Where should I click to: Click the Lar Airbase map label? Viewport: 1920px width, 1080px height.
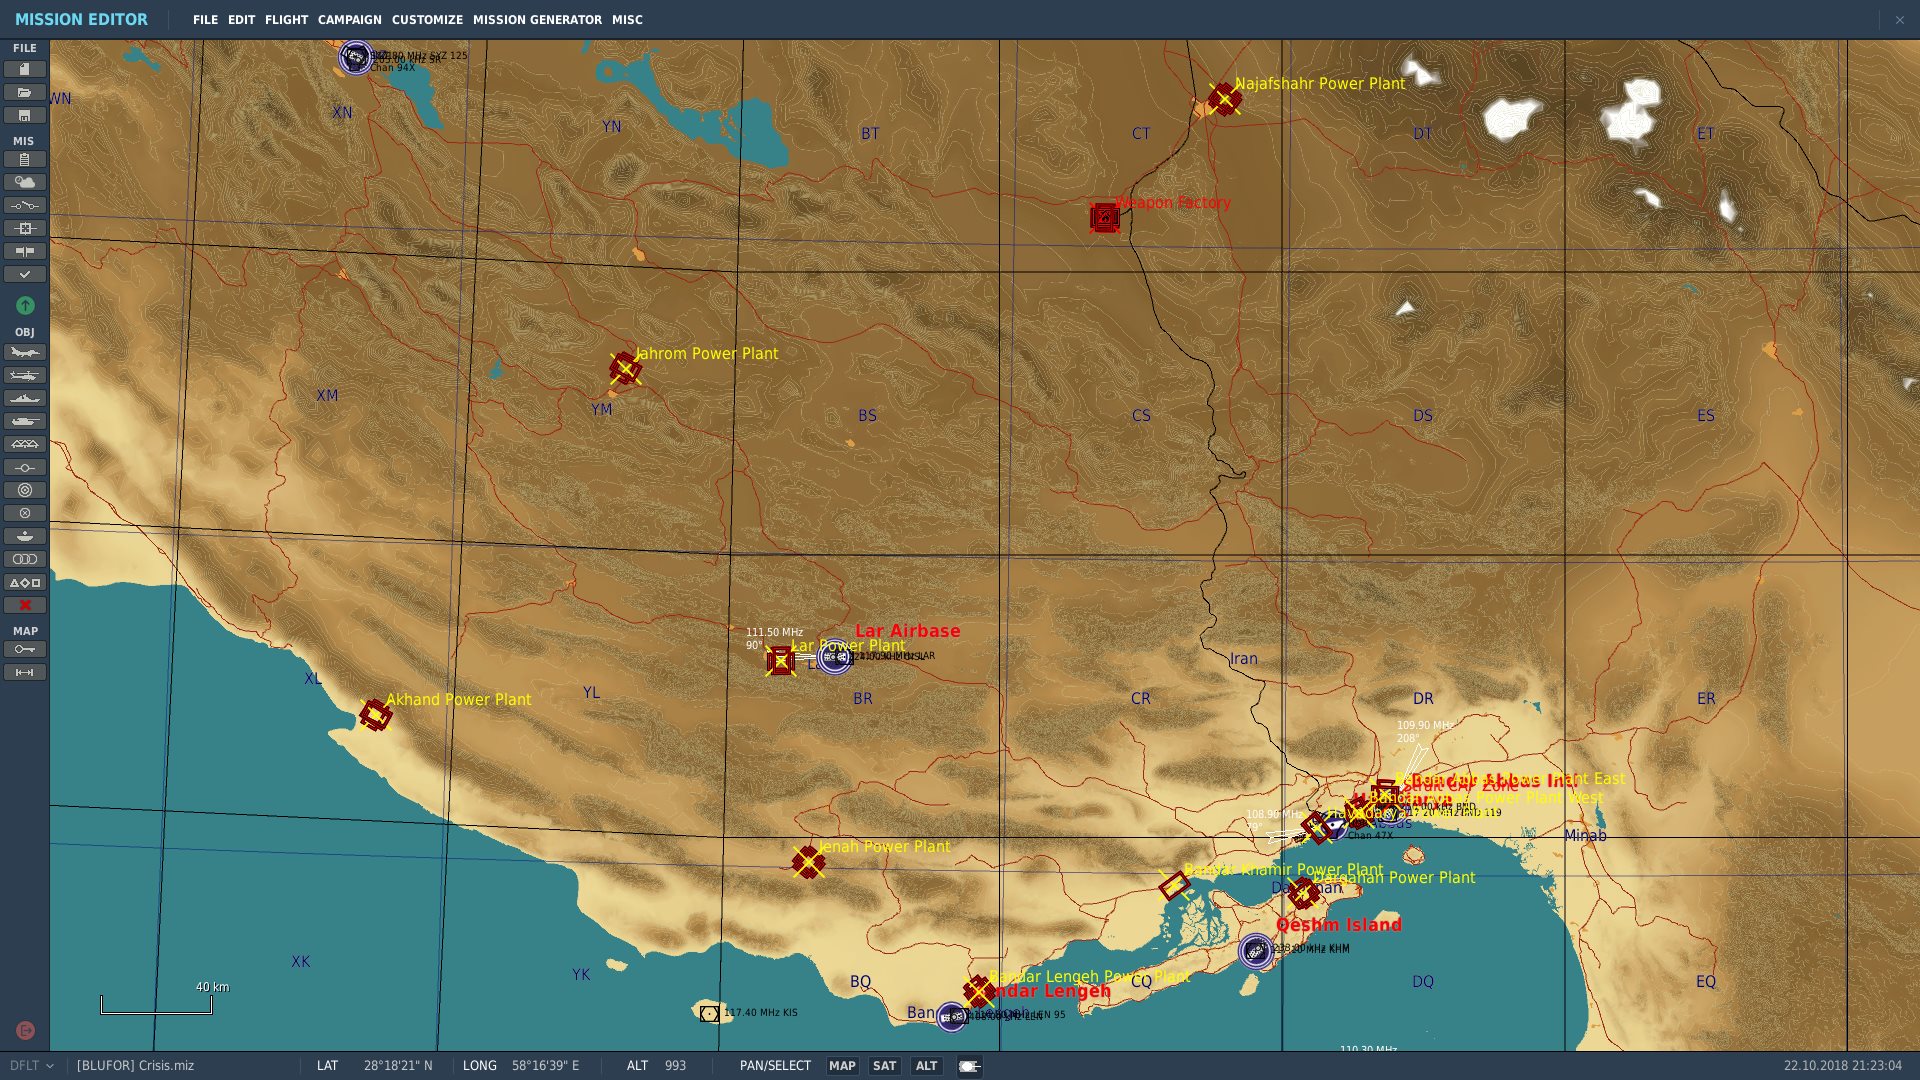tap(907, 631)
